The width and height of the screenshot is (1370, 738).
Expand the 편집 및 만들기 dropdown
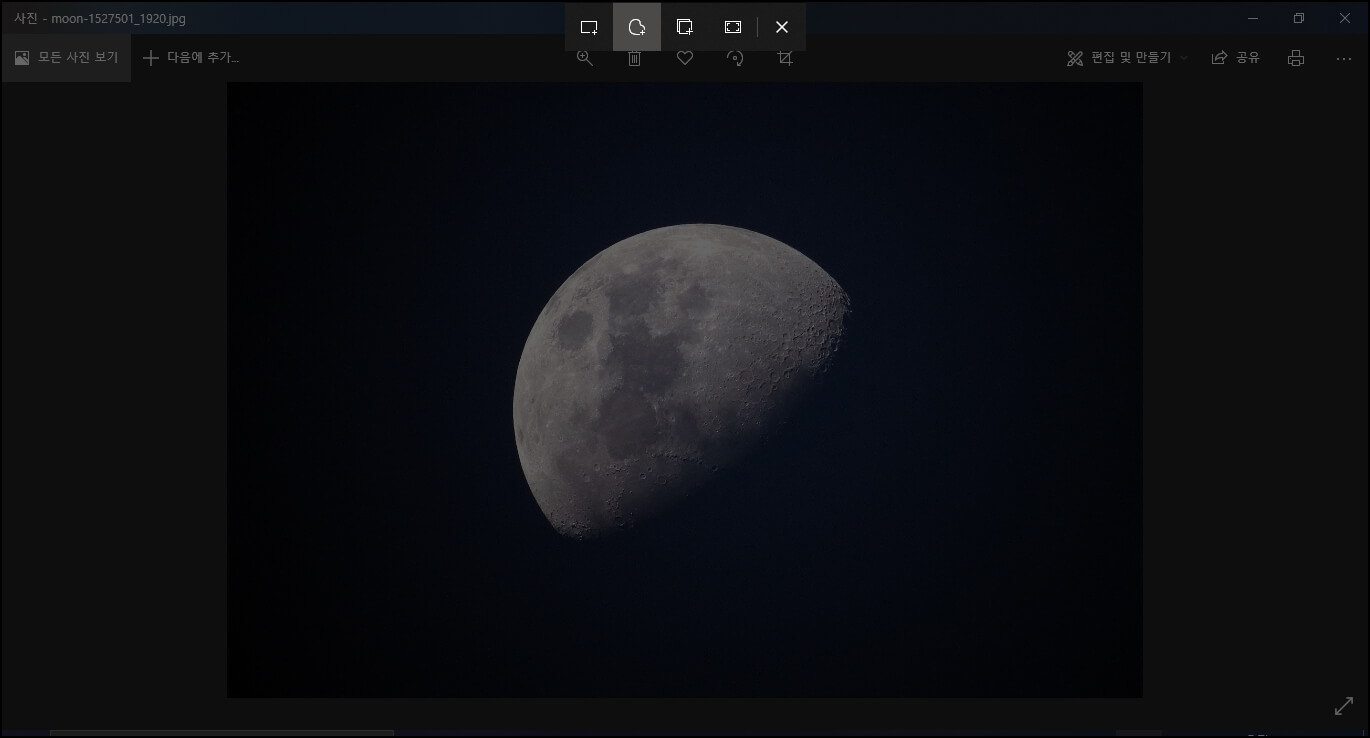click(1128, 58)
